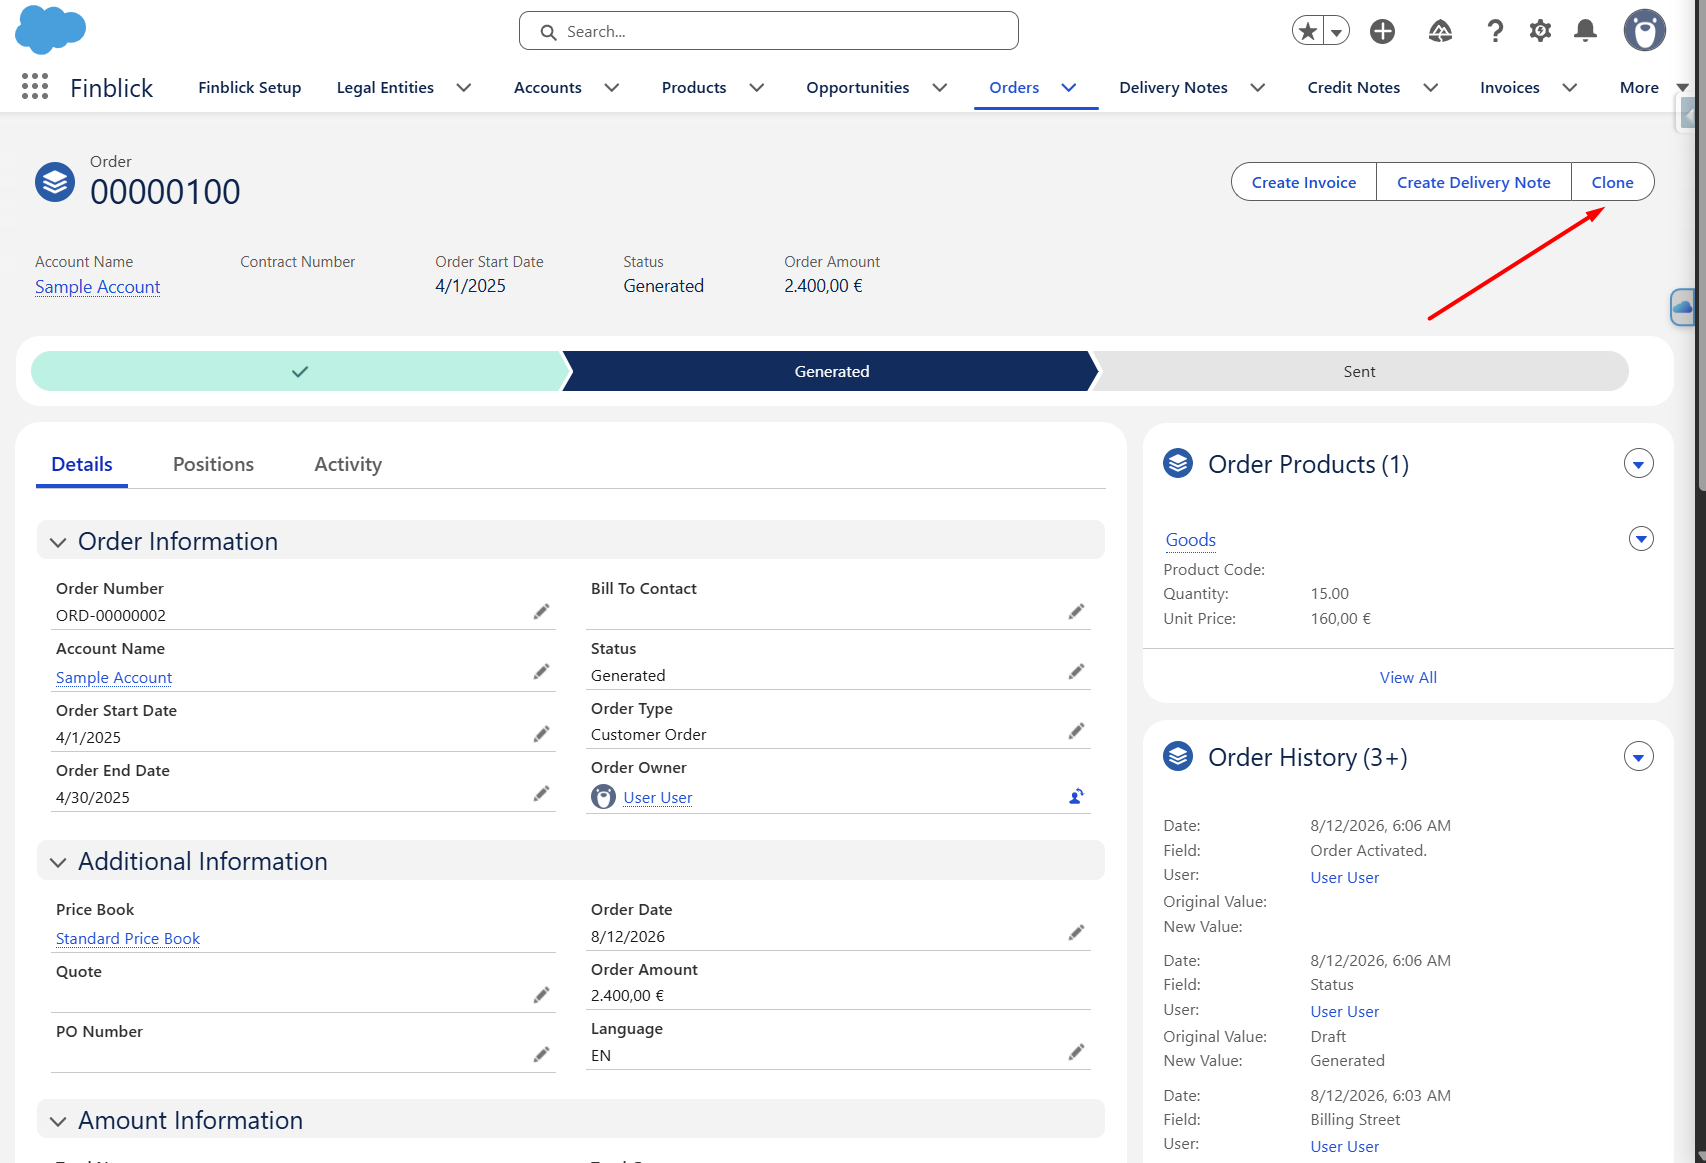1706x1163 pixels.
Task: Select the completed first path stage
Action: click(x=300, y=371)
